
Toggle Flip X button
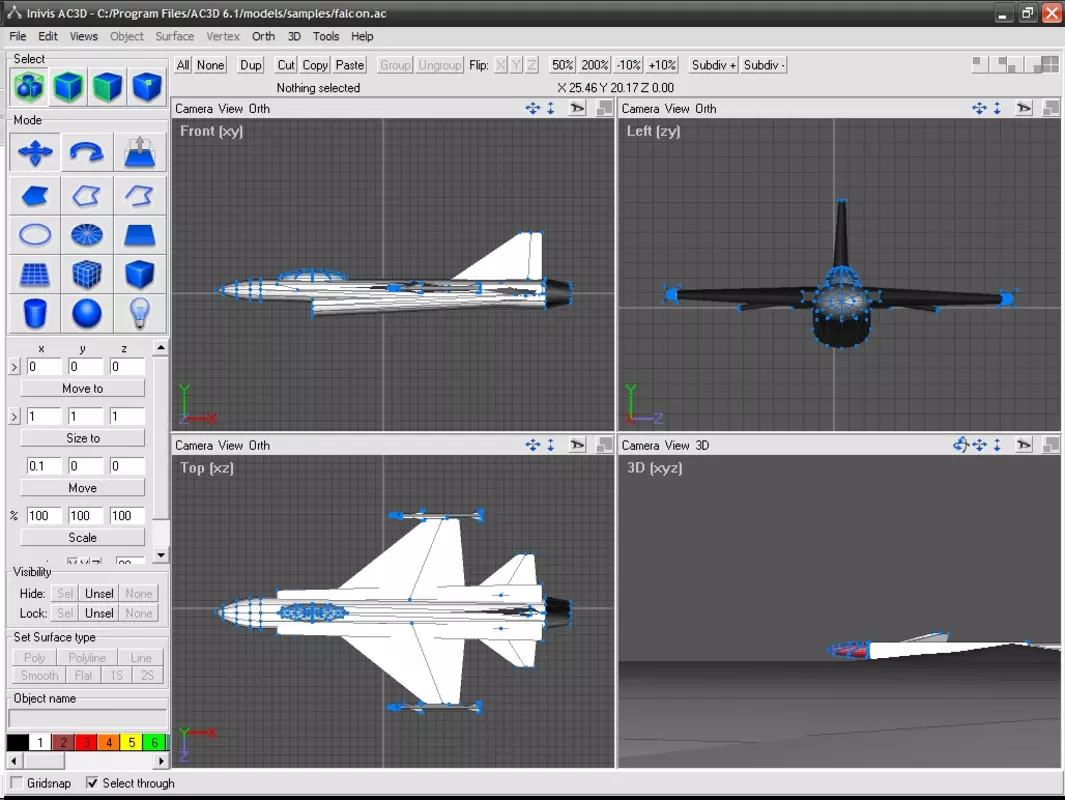[x=501, y=65]
